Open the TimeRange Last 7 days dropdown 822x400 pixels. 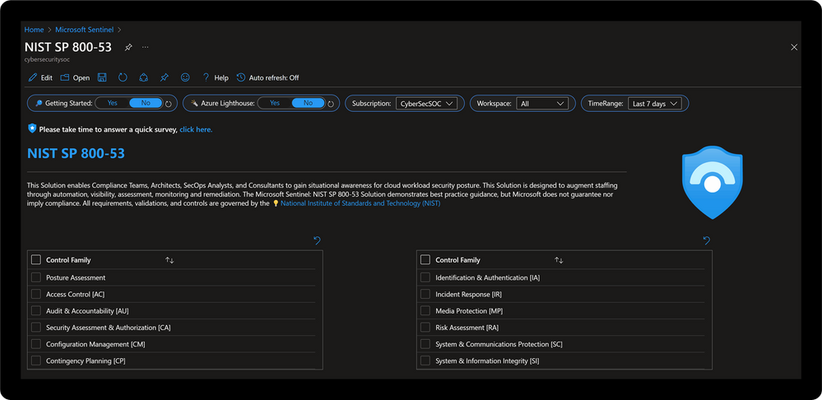pos(654,104)
